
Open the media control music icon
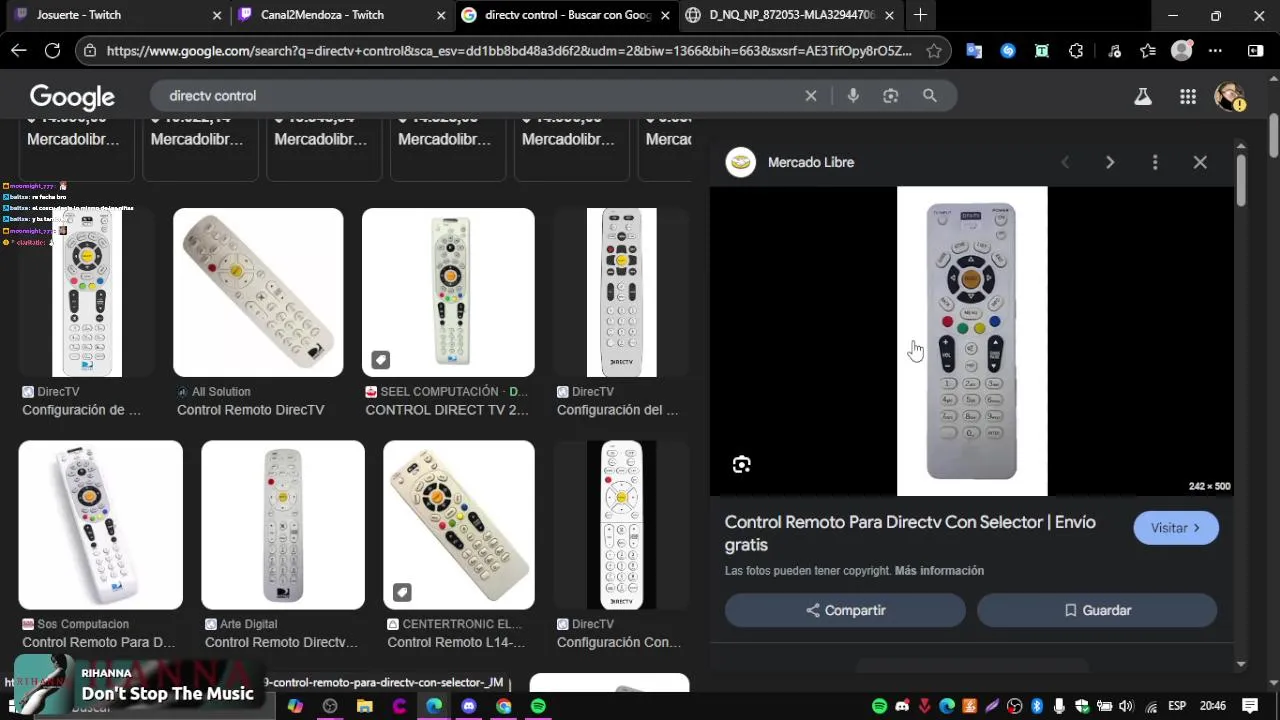pos(1115,51)
